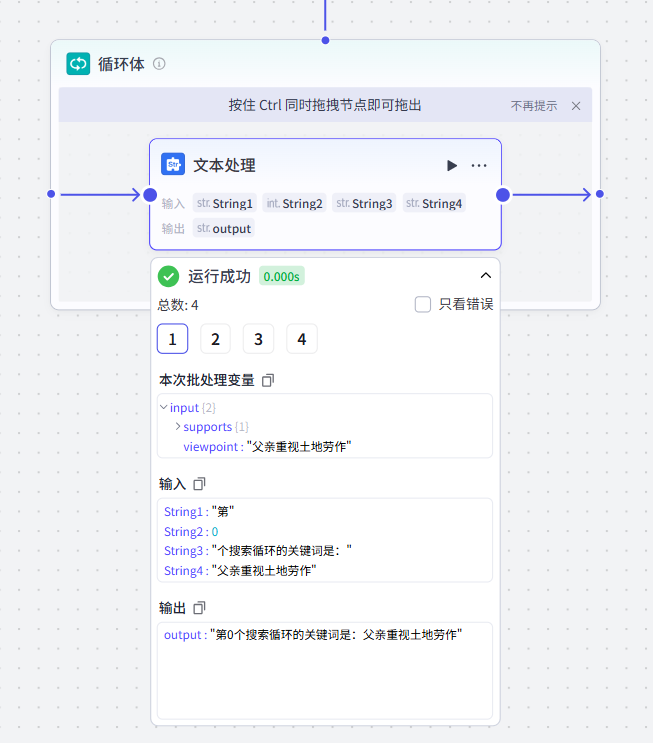Click the info icon beside 循环体
Image resolution: width=653 pixels, height=743 pixels.
(x=159, y=64)
